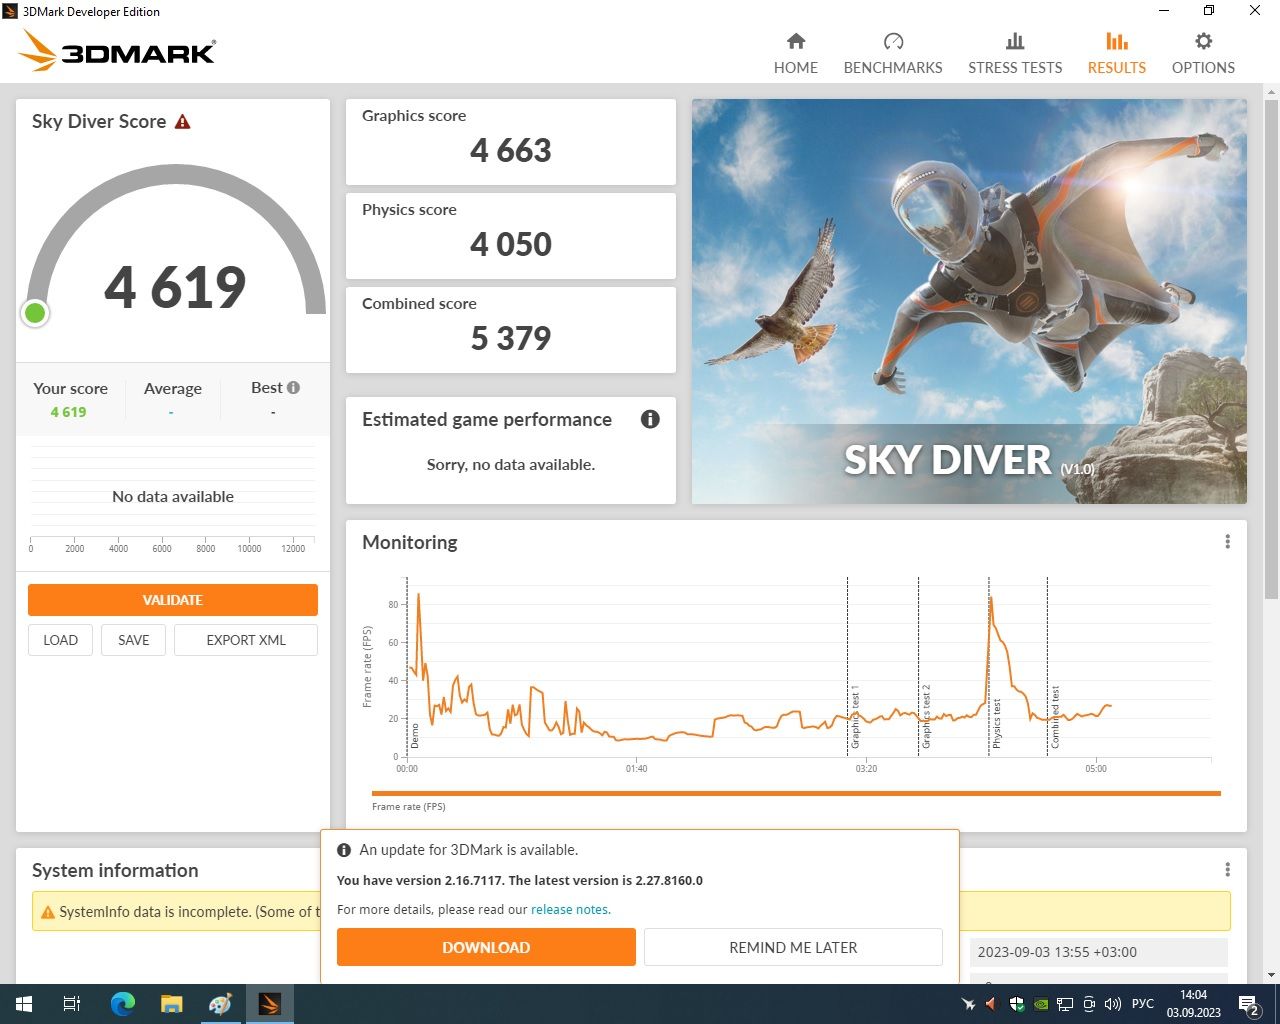Click the Frame rate legend bar under the chart
Image resolution: width=1280 pixels, height=1024 pixels.
click(796, 794)
